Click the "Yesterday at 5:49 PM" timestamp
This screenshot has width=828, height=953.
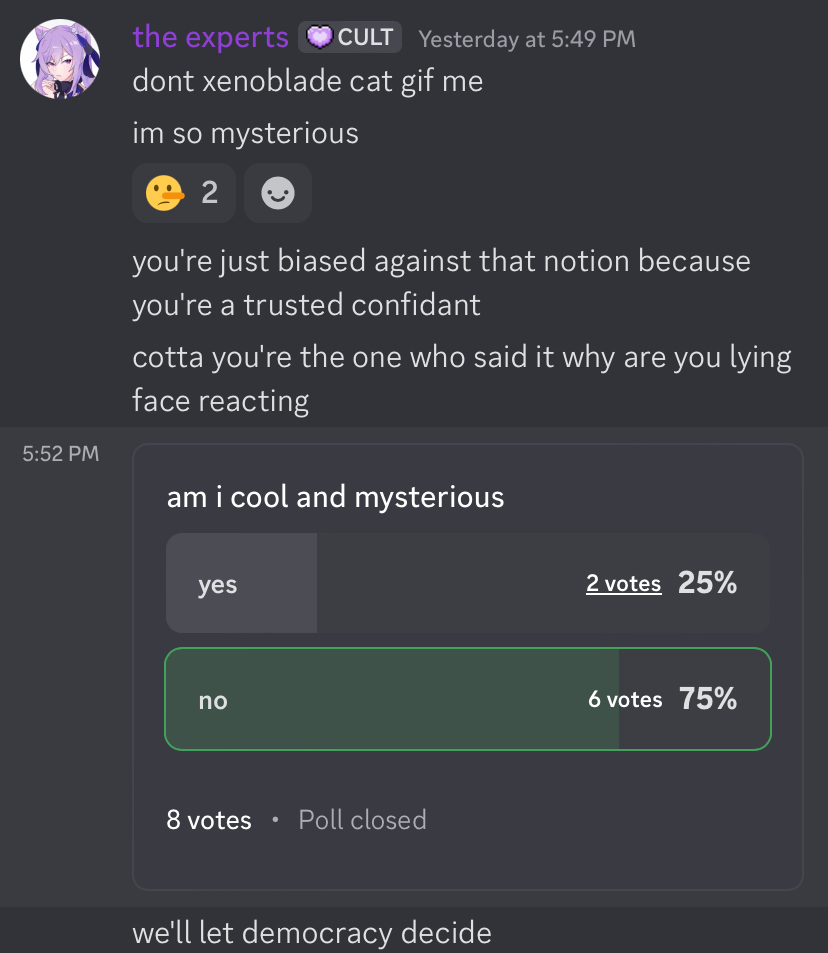point(527,39)
